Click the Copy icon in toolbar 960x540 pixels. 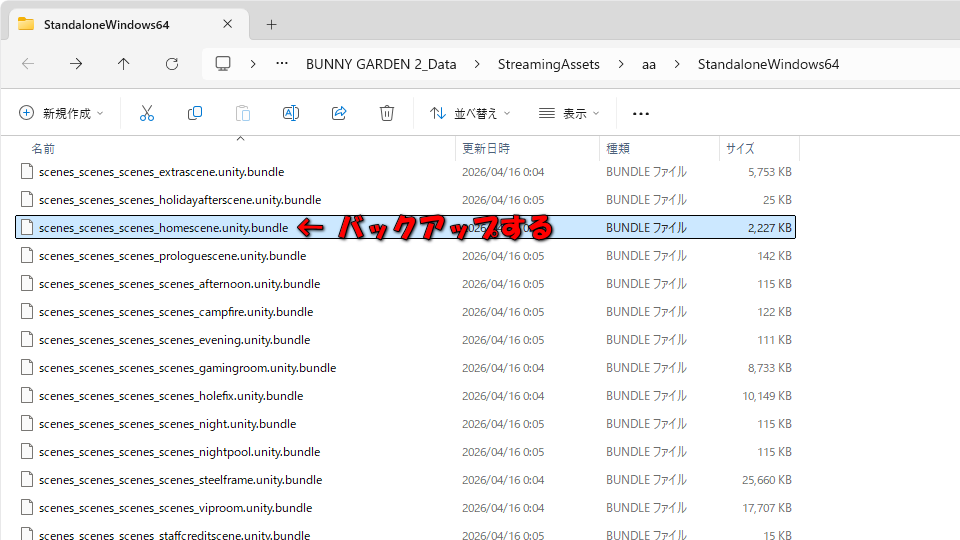click(195, 114)
